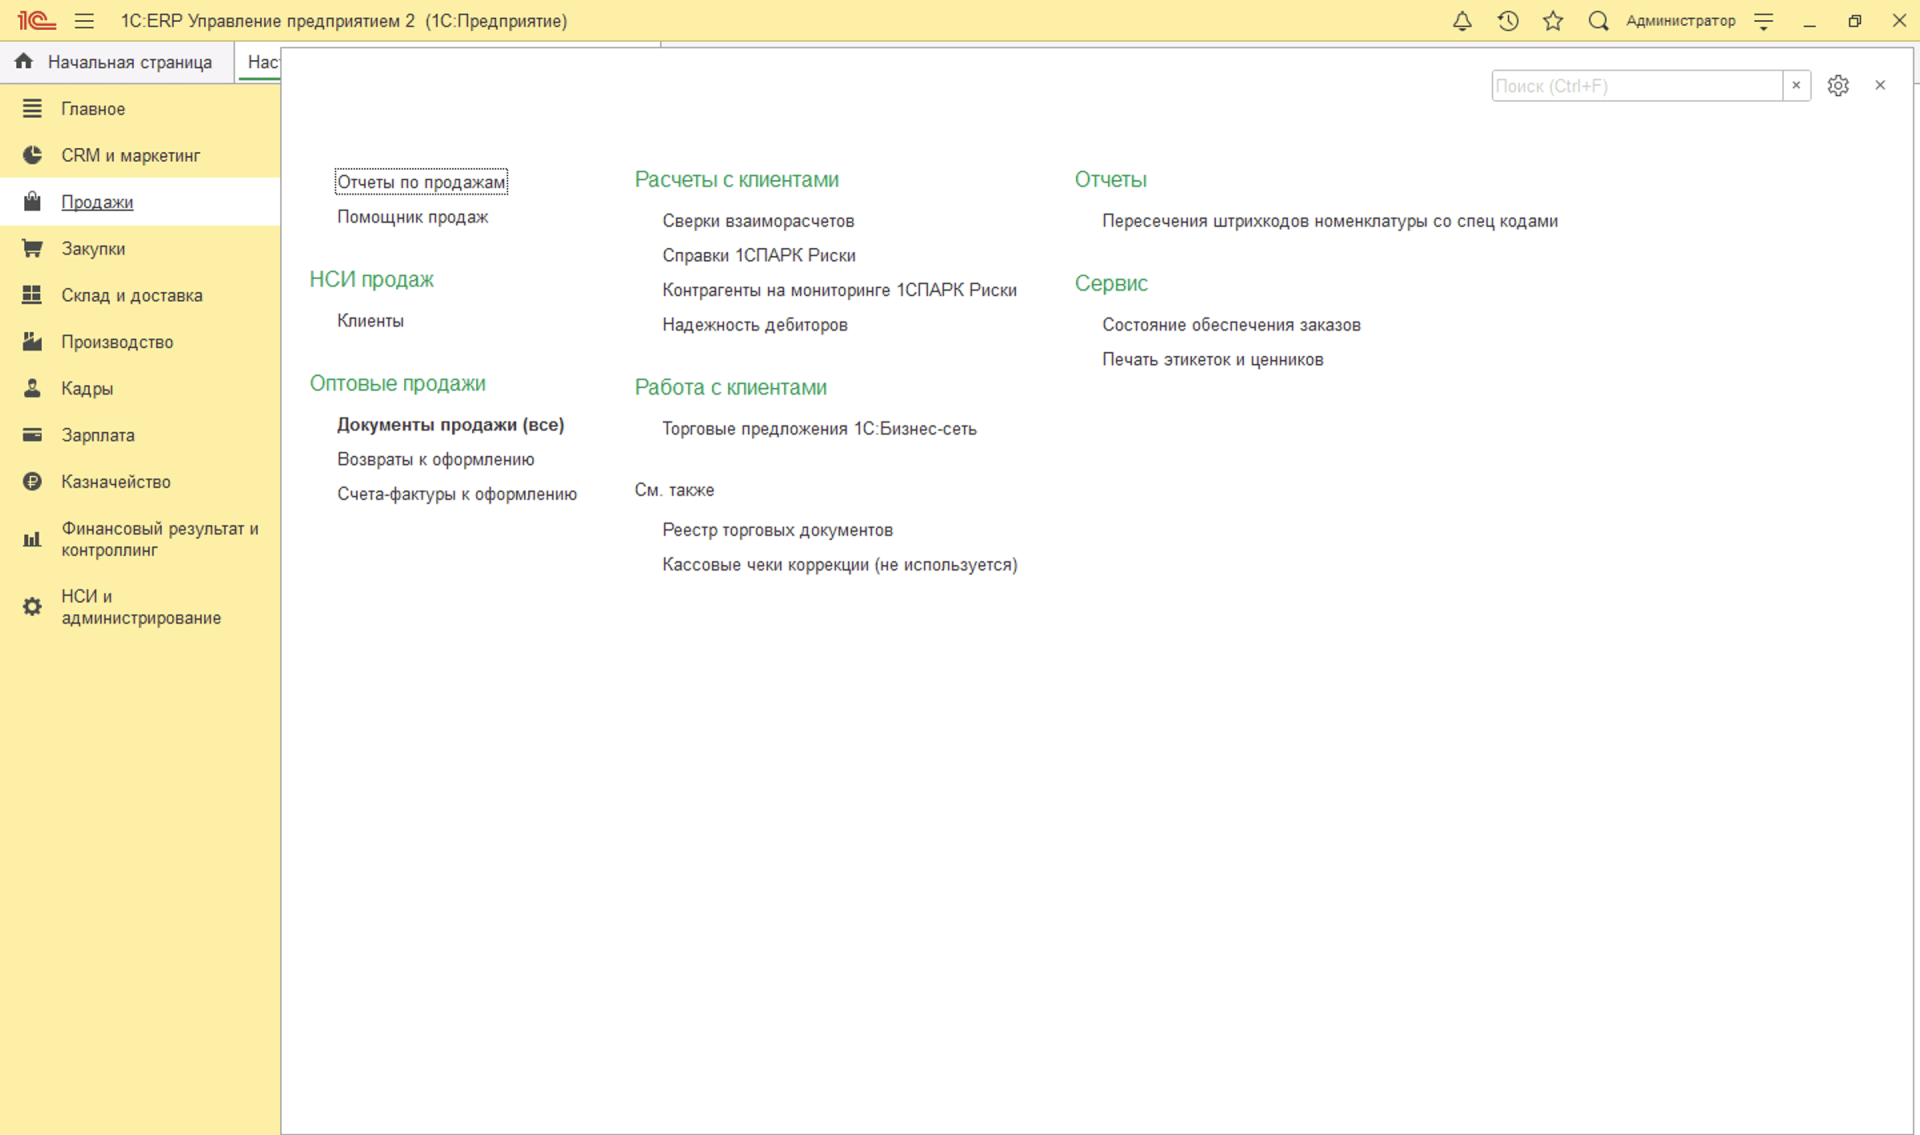This screenshot has width=1920, height=1135.
Task: Click the Поиск (Ctrl+F) search field
Action: 1635,86
